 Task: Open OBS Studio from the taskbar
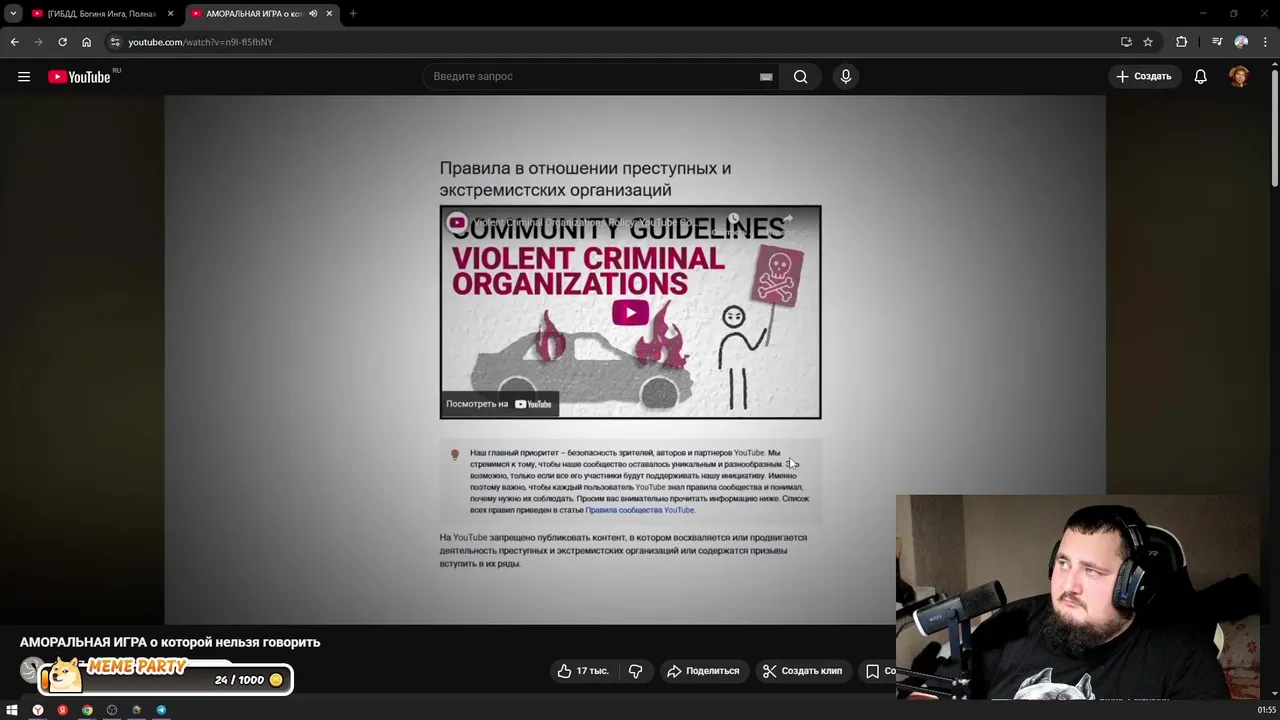click(x=112, y=710)
